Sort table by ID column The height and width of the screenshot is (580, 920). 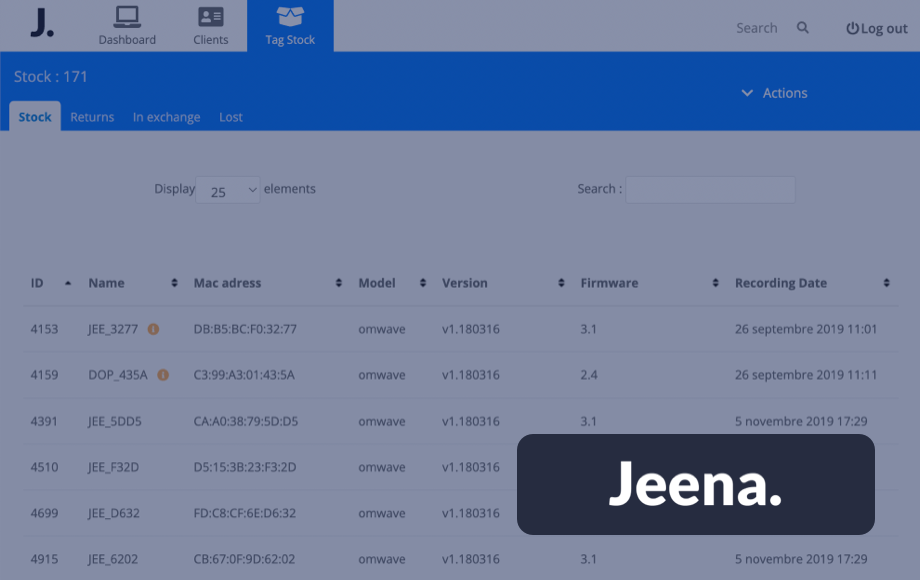pos(68,283)
